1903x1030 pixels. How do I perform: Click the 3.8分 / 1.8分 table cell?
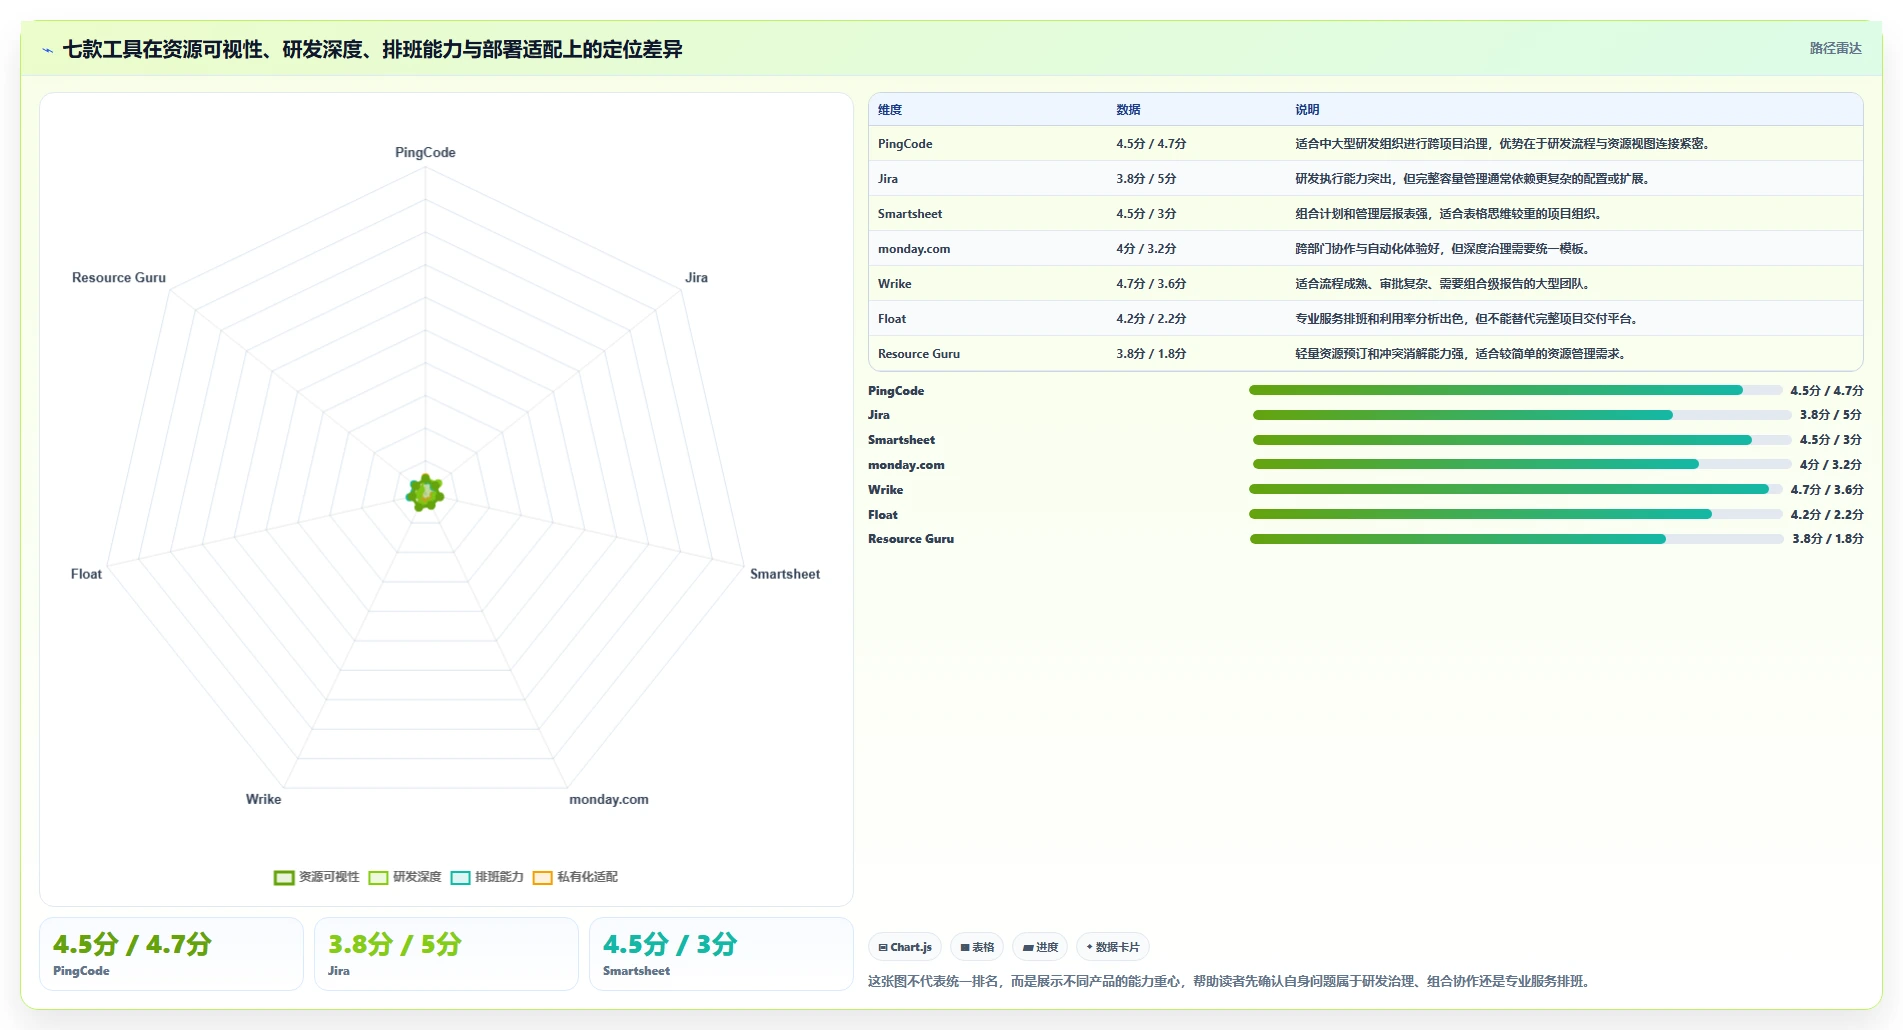pyautogui.click(x=1151, y=354)
